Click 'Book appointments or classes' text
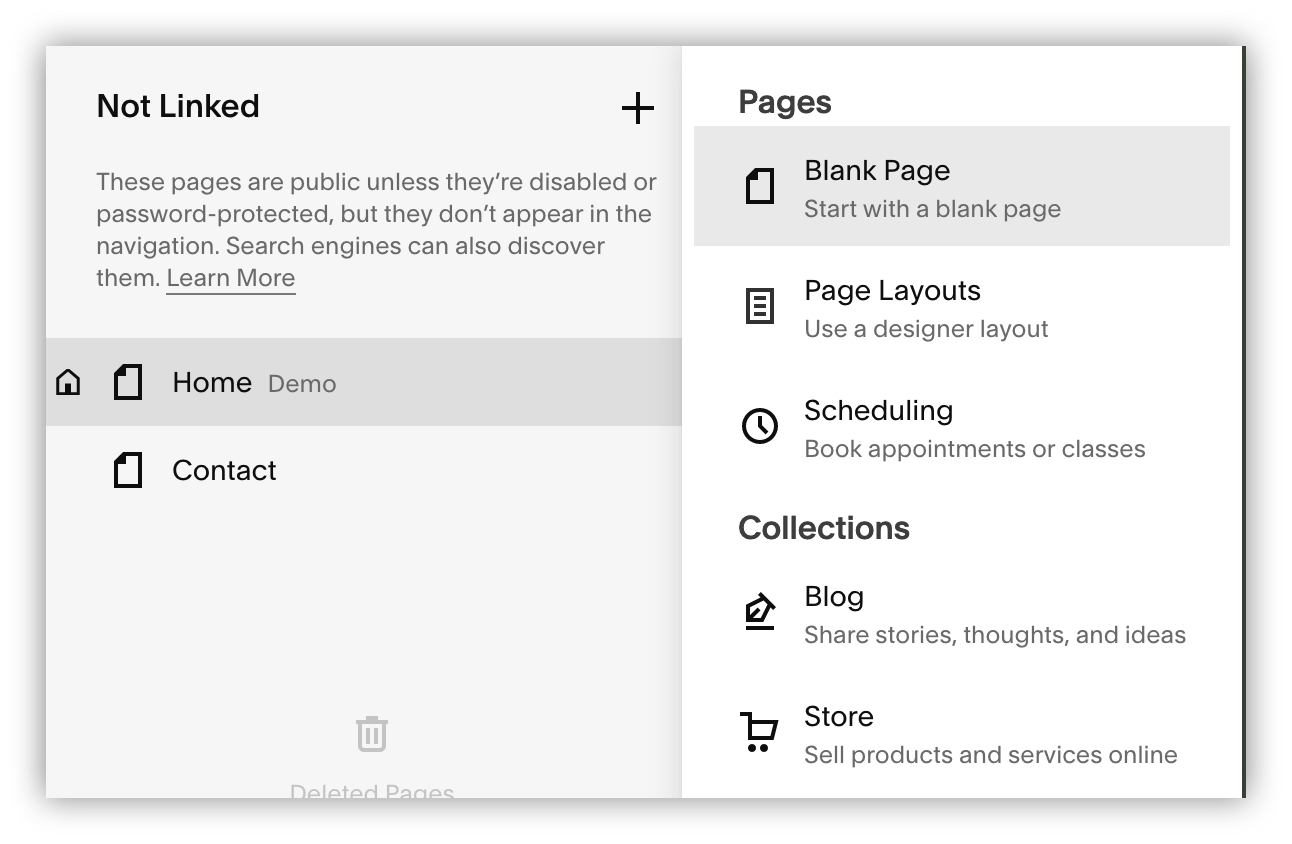Viewport: 1292px width, 844px height. 975,449
